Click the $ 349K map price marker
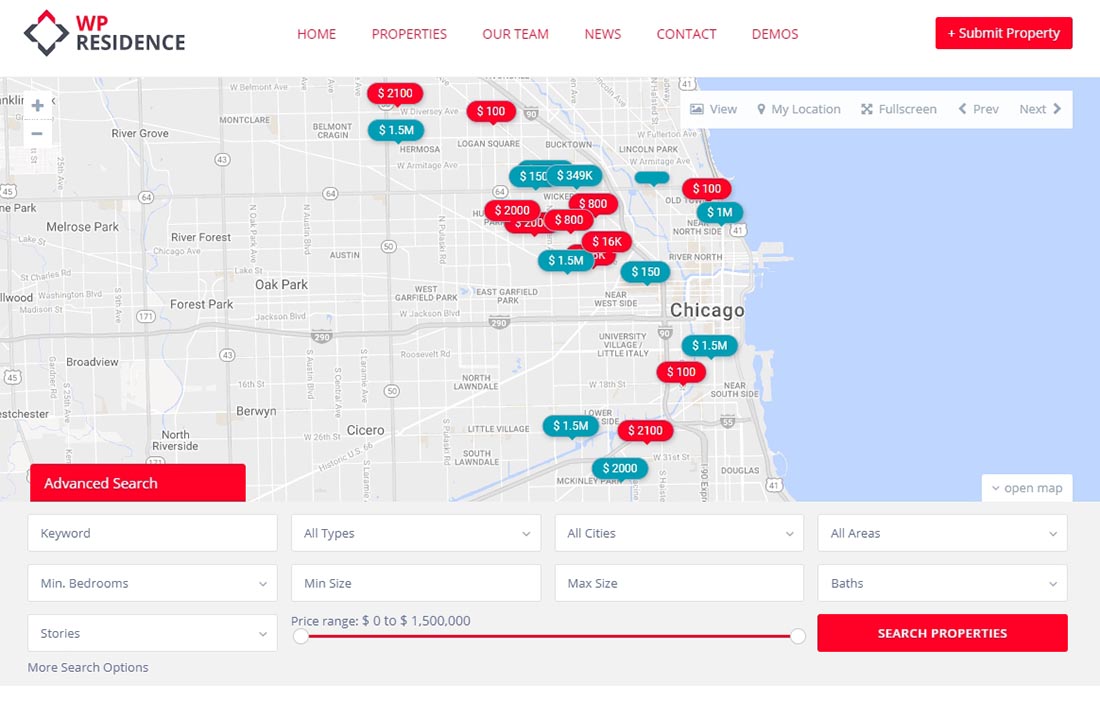 [575, 176]
